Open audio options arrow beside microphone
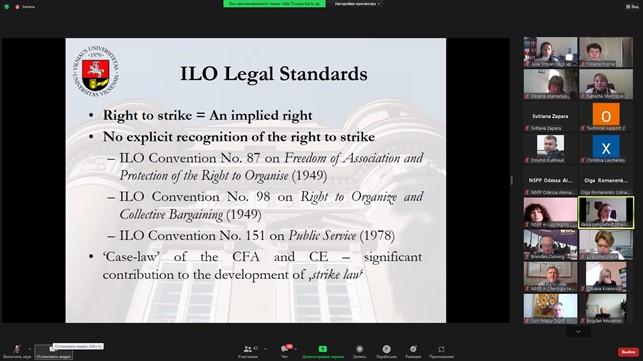Screen dimensions: 643x361 30,349
